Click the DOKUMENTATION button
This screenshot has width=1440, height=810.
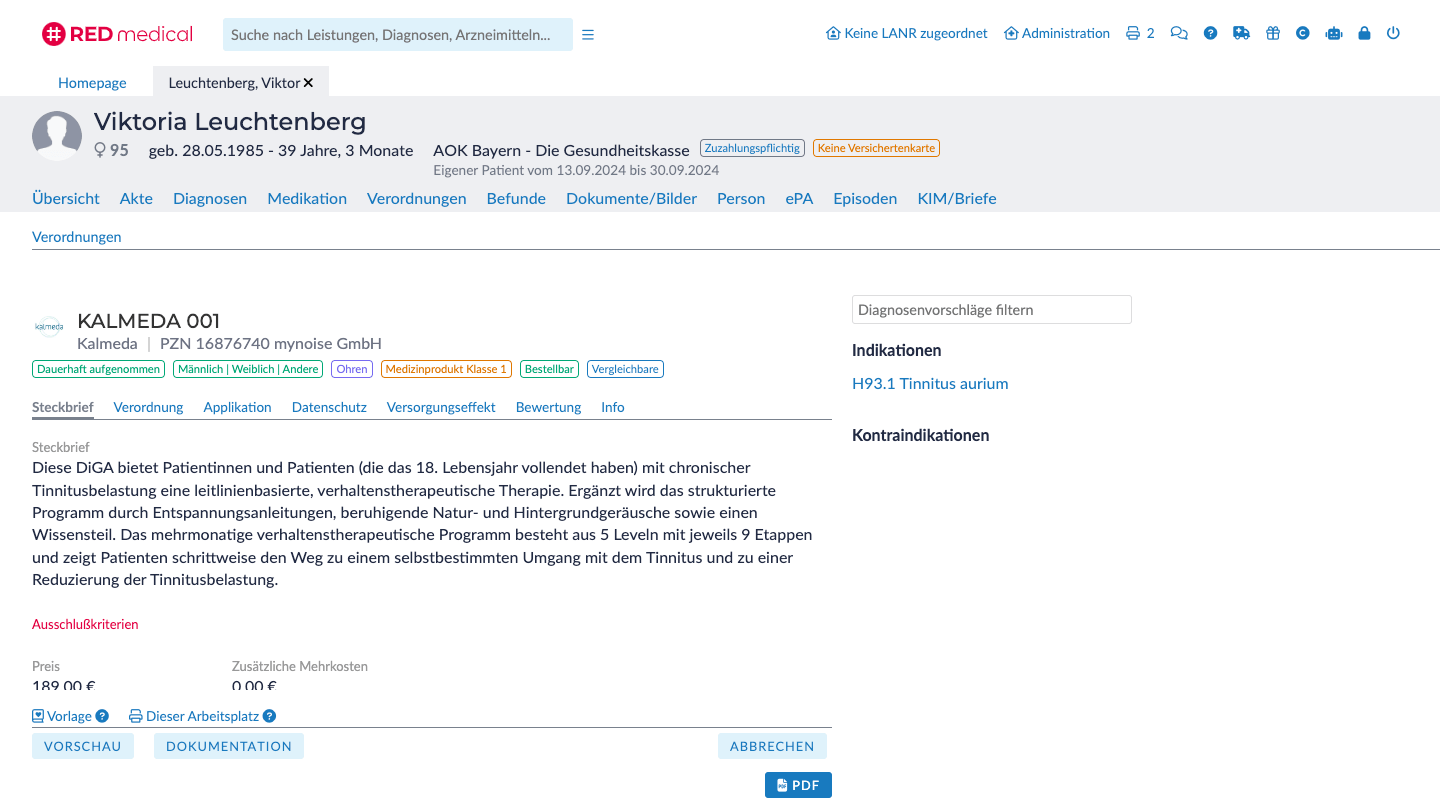coord(229,746)
